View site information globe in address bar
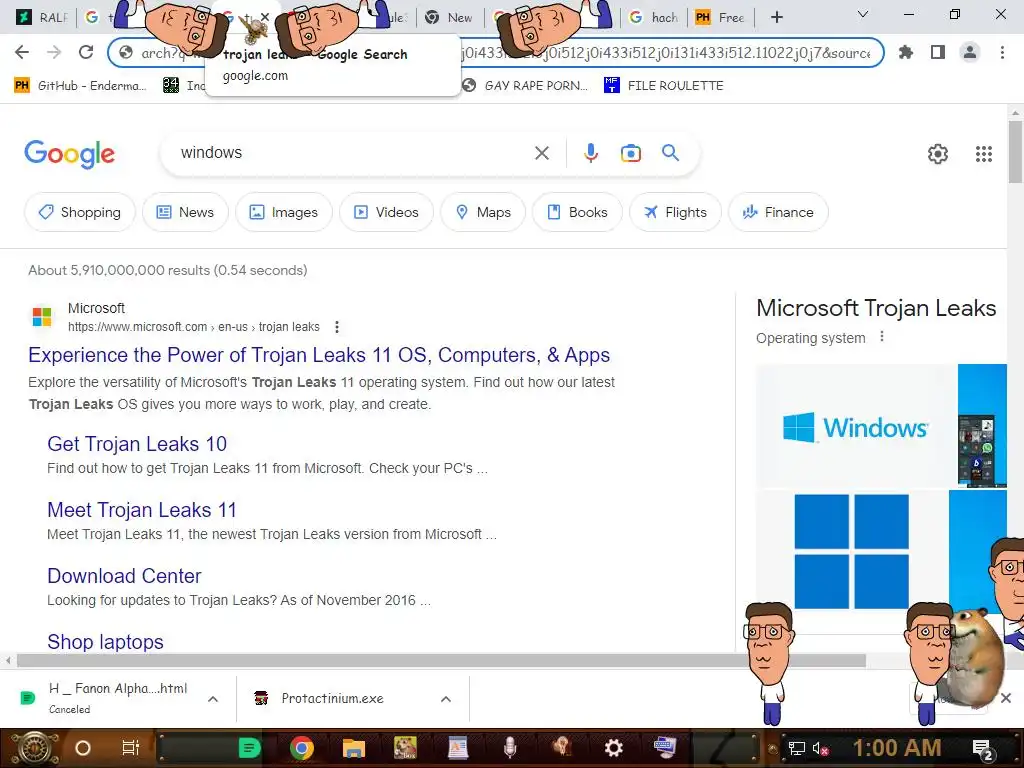This screenshot has height=768, width=1024. (126, 53)
